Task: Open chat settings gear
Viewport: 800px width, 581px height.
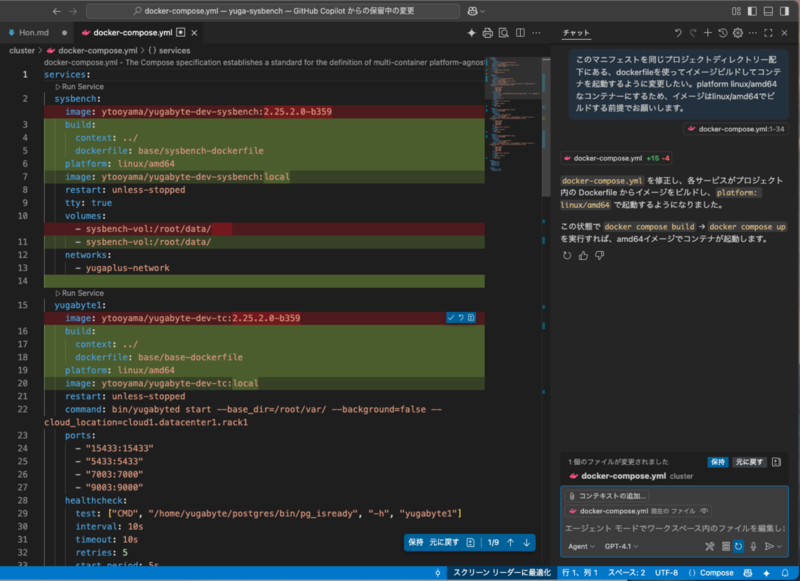Action: pos(738,33)
